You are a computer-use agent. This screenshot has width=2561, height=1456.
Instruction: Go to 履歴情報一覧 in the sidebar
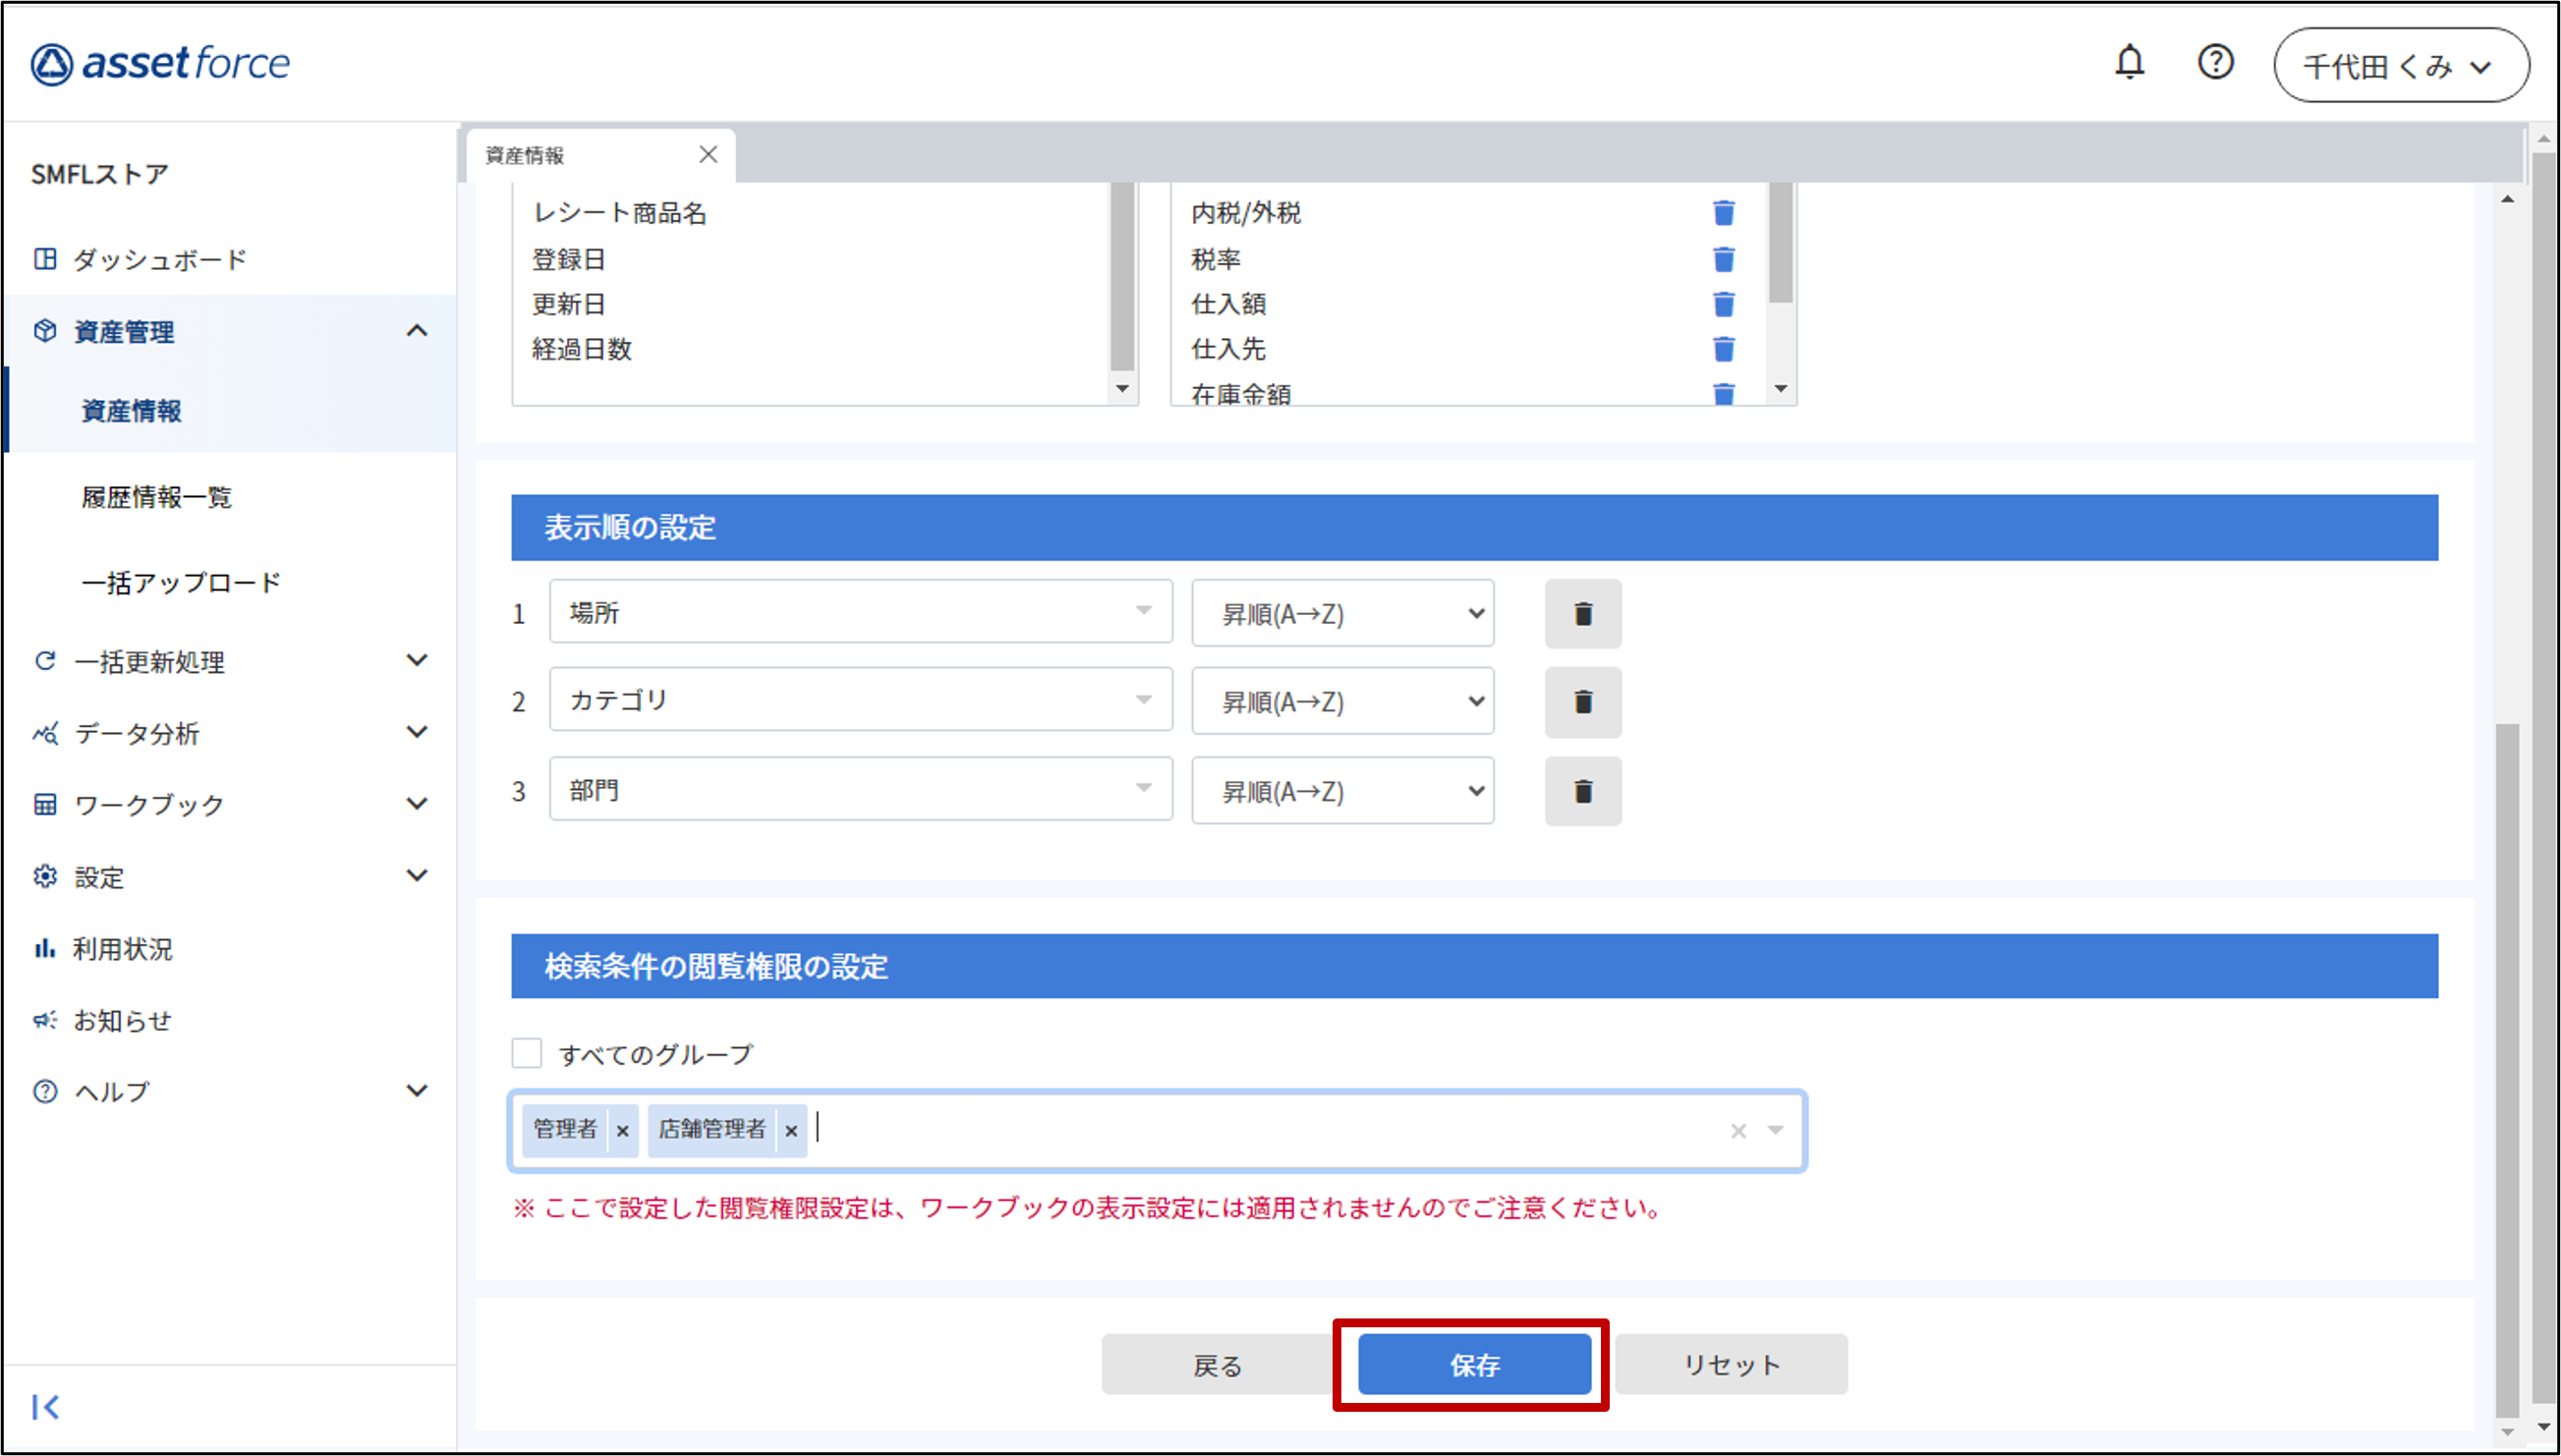tap(157, 497)
